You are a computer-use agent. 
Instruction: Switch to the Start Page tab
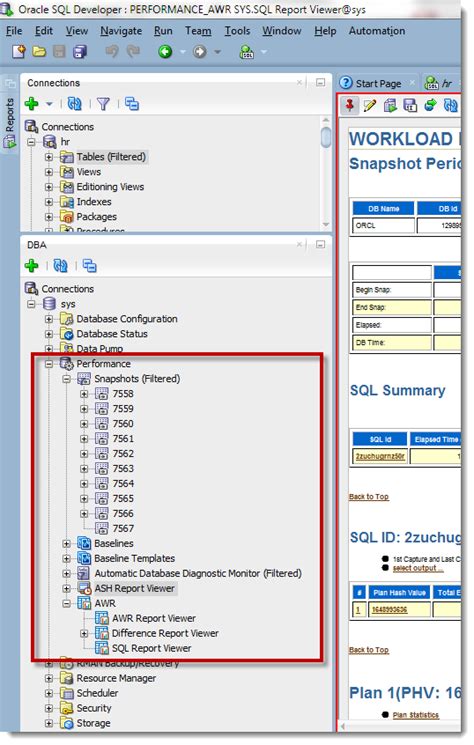tap(378, 84)
